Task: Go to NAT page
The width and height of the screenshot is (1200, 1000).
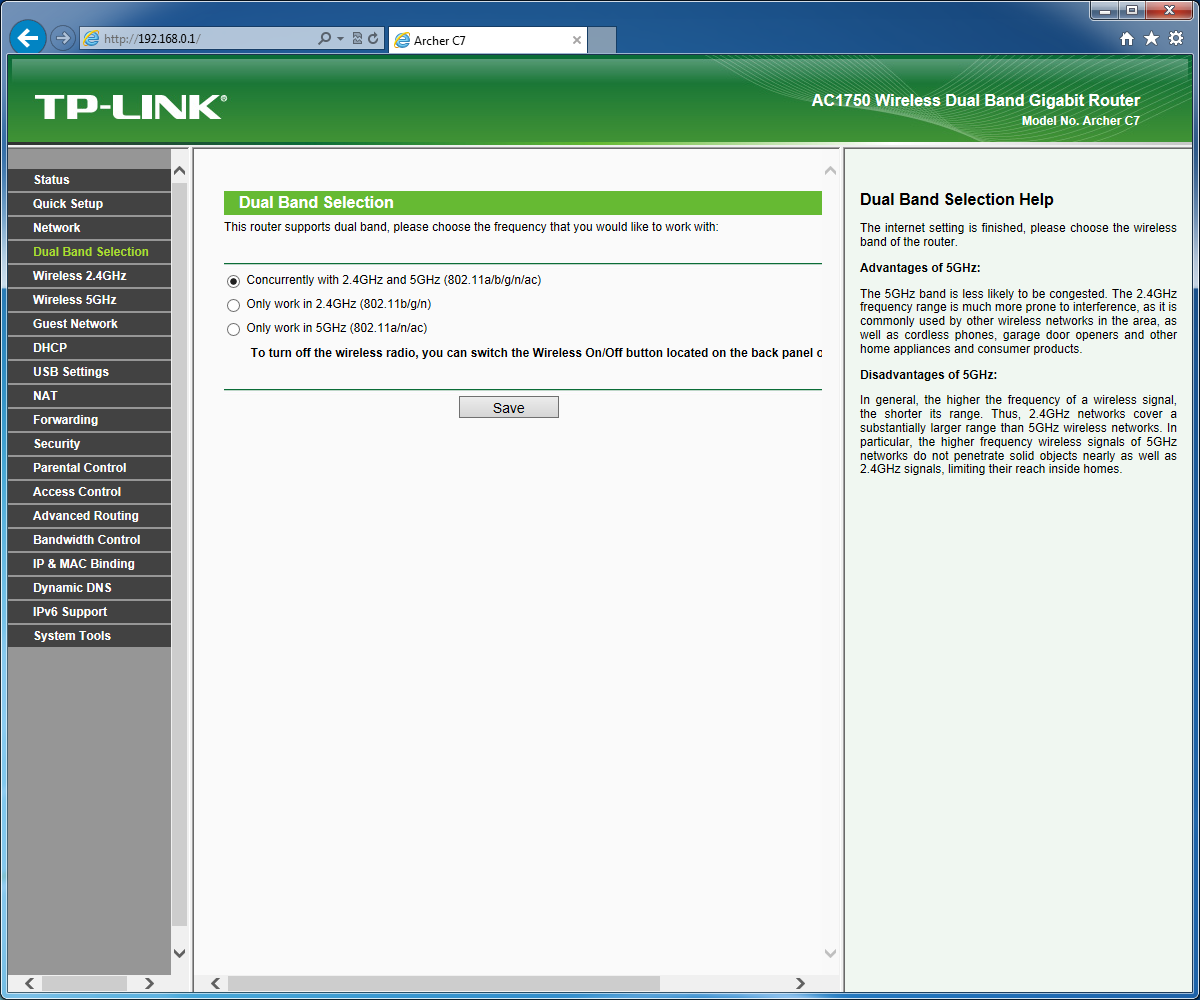Action: click(89, 396)
